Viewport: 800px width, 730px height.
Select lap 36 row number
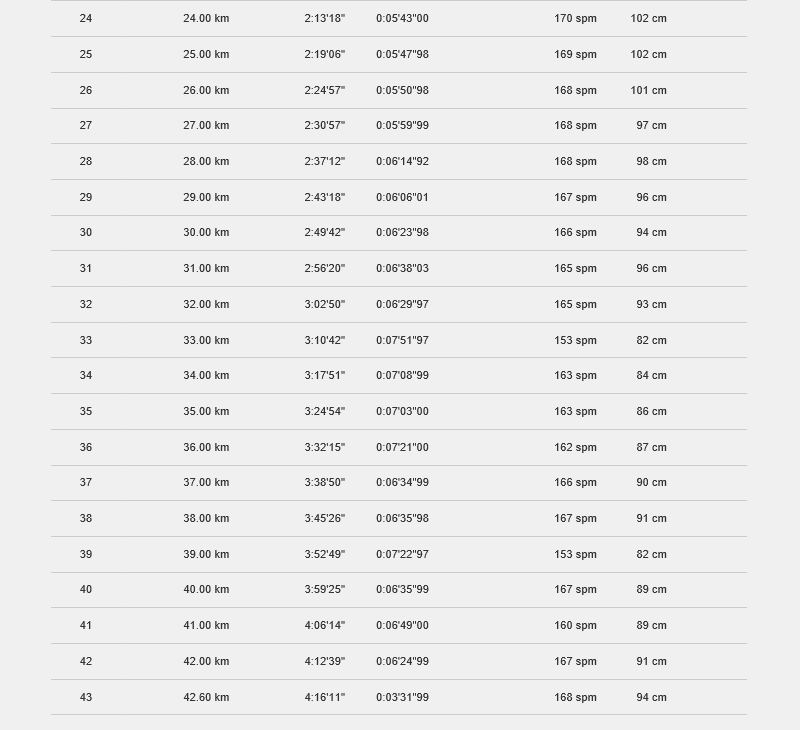86,447
